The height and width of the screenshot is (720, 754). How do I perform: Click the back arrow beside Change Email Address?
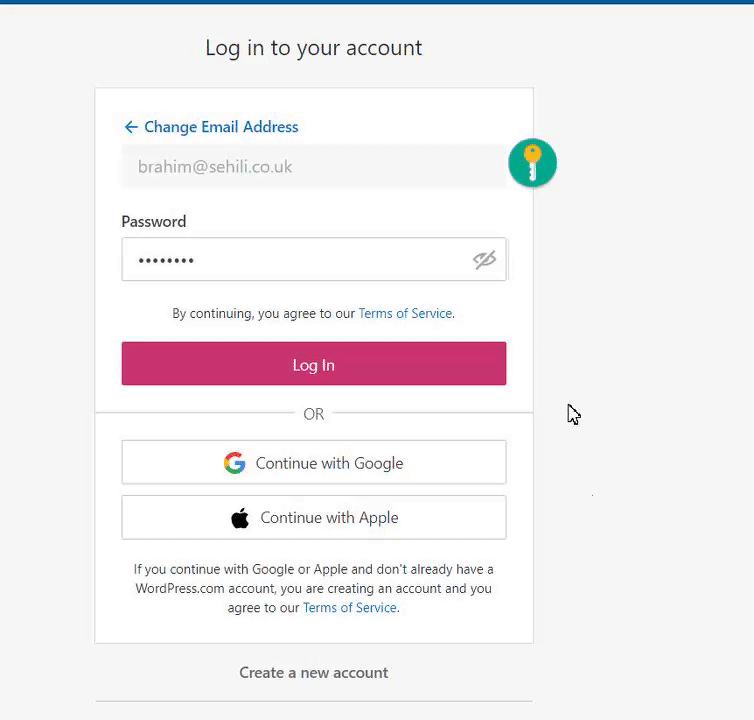131,127
